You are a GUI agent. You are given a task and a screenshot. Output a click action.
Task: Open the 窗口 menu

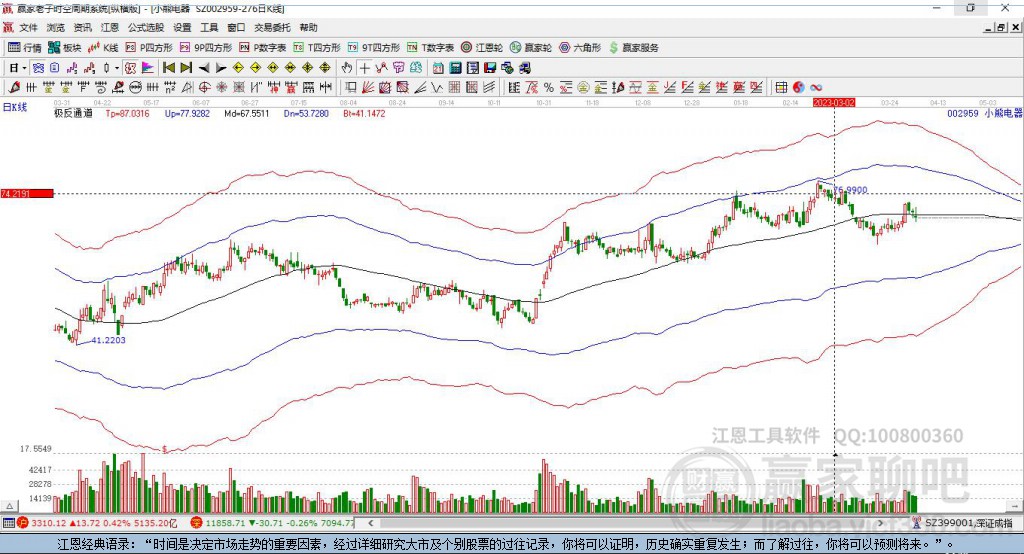point(236,27)
